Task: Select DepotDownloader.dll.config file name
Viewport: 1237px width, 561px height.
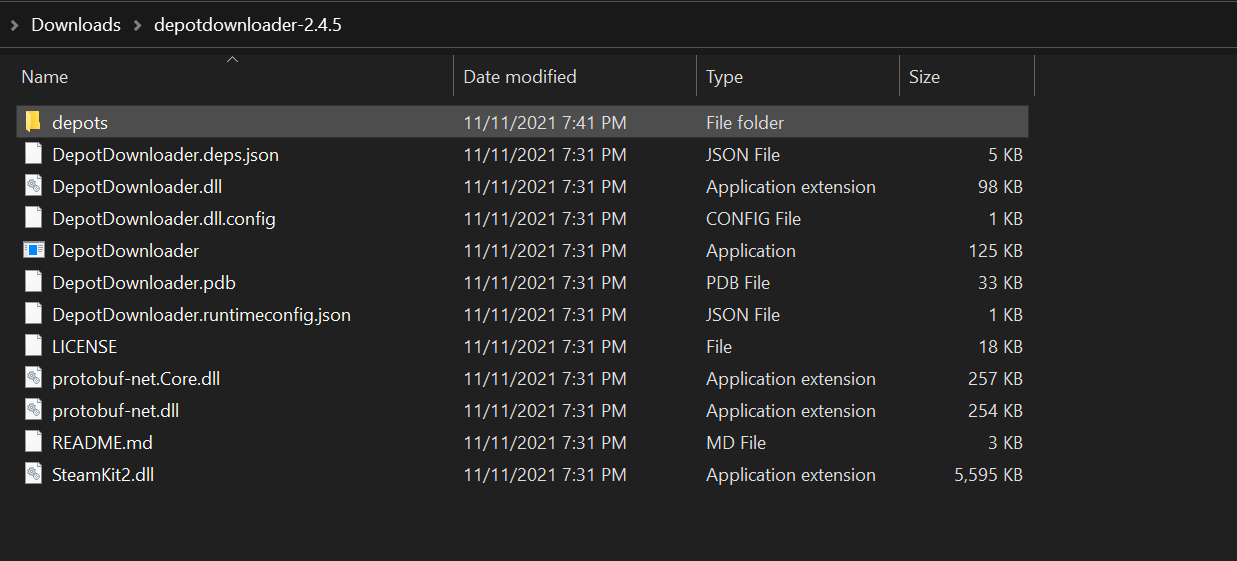Action: [164, 219]
